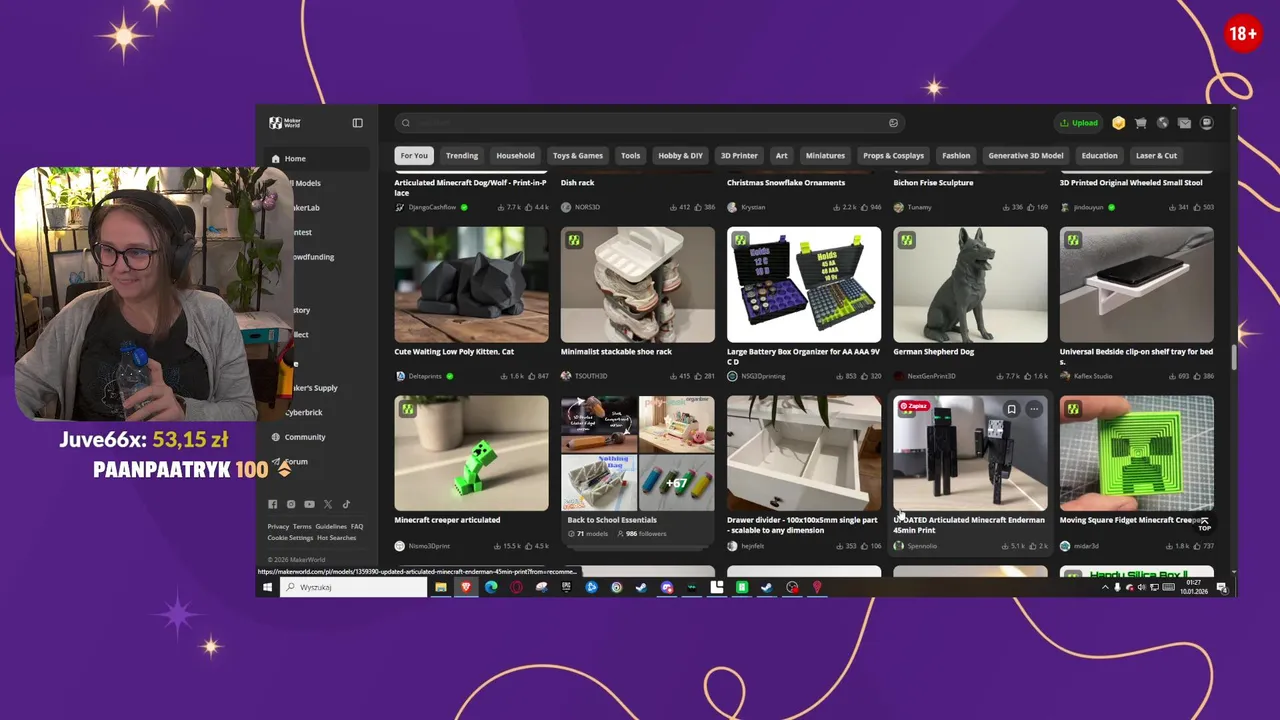Viewport: 1280px width, 720px height.
Task: Collapse the sidebar panel icon
Action: tap(357, 123)
